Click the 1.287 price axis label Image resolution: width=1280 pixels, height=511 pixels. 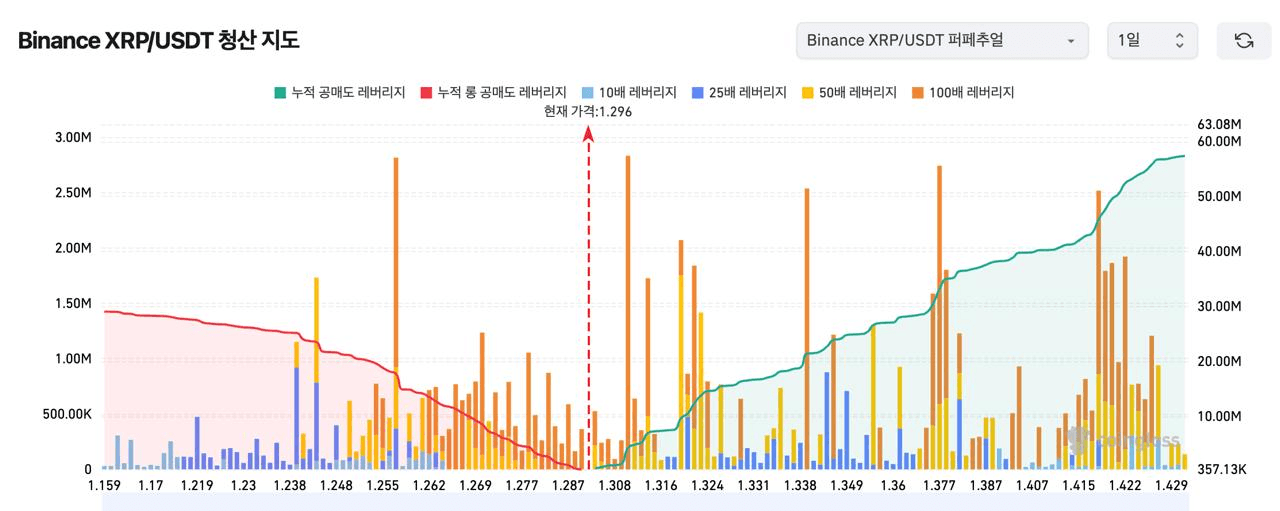tap(568, 485)
